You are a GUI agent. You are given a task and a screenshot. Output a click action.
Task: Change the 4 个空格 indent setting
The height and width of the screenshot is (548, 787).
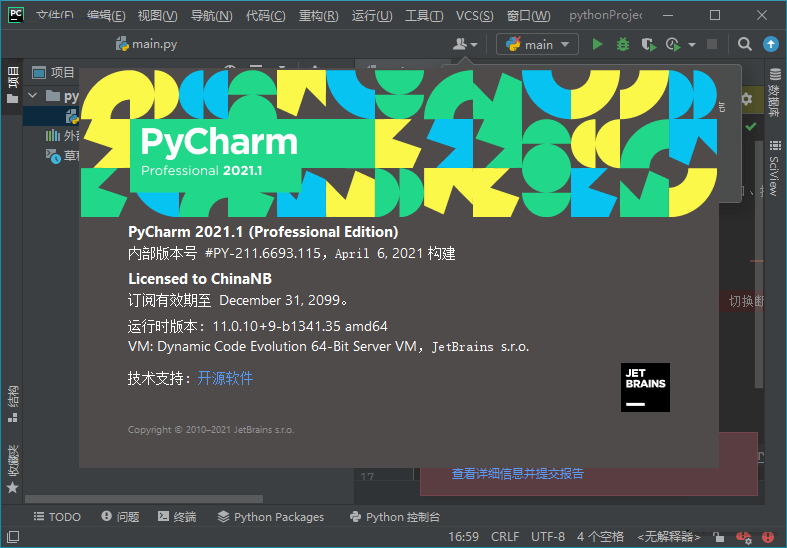click(600, 536)
